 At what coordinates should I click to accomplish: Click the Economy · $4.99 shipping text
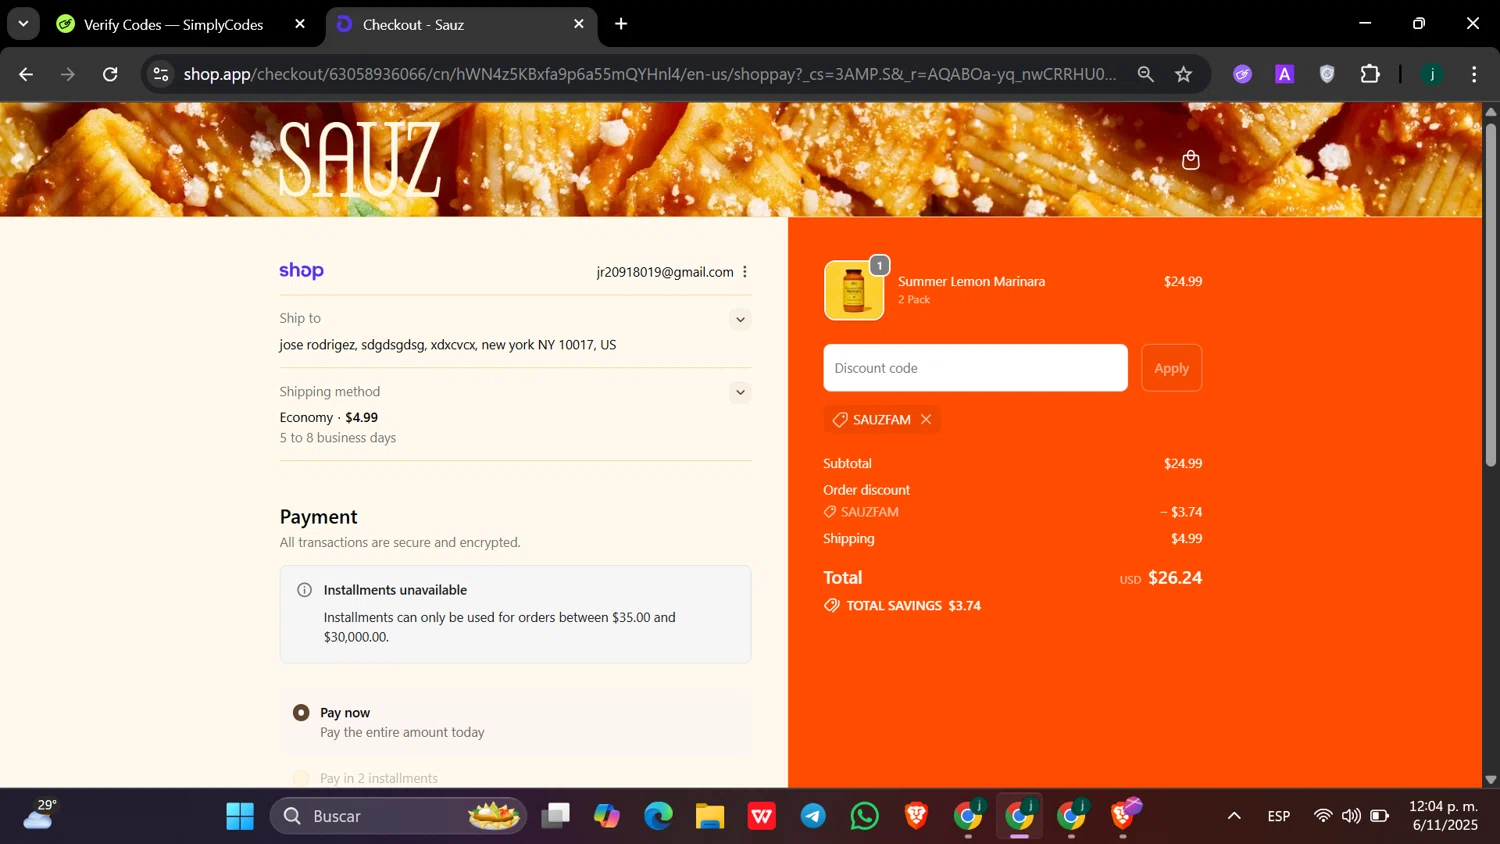329,418
